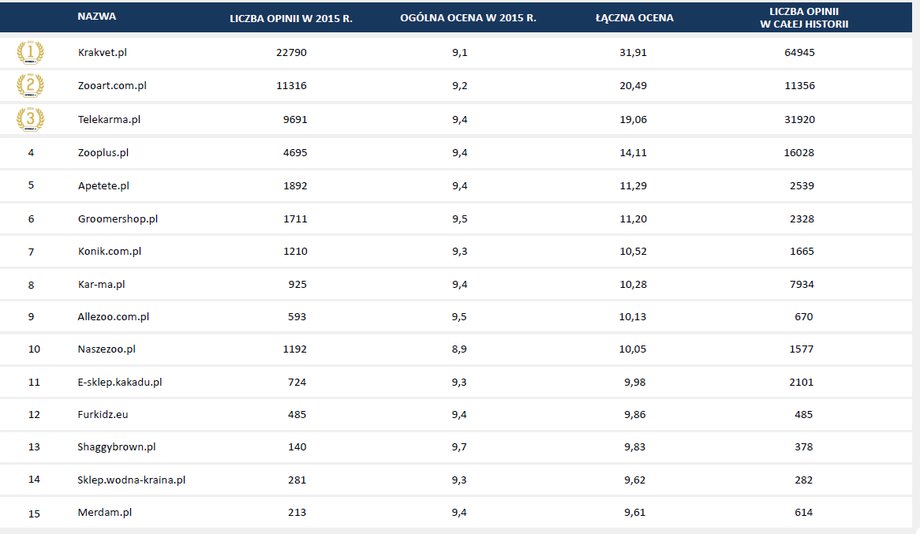Click the third place gold laurel badge
The image size is (920, 534).
(30, 119)
